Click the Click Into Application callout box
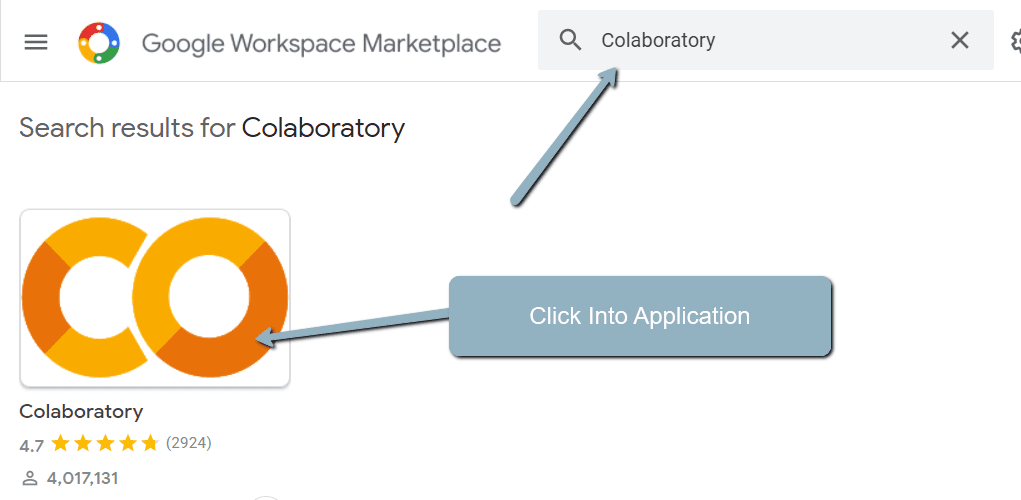Viewport: 1021px width, 500px height. 640,316
